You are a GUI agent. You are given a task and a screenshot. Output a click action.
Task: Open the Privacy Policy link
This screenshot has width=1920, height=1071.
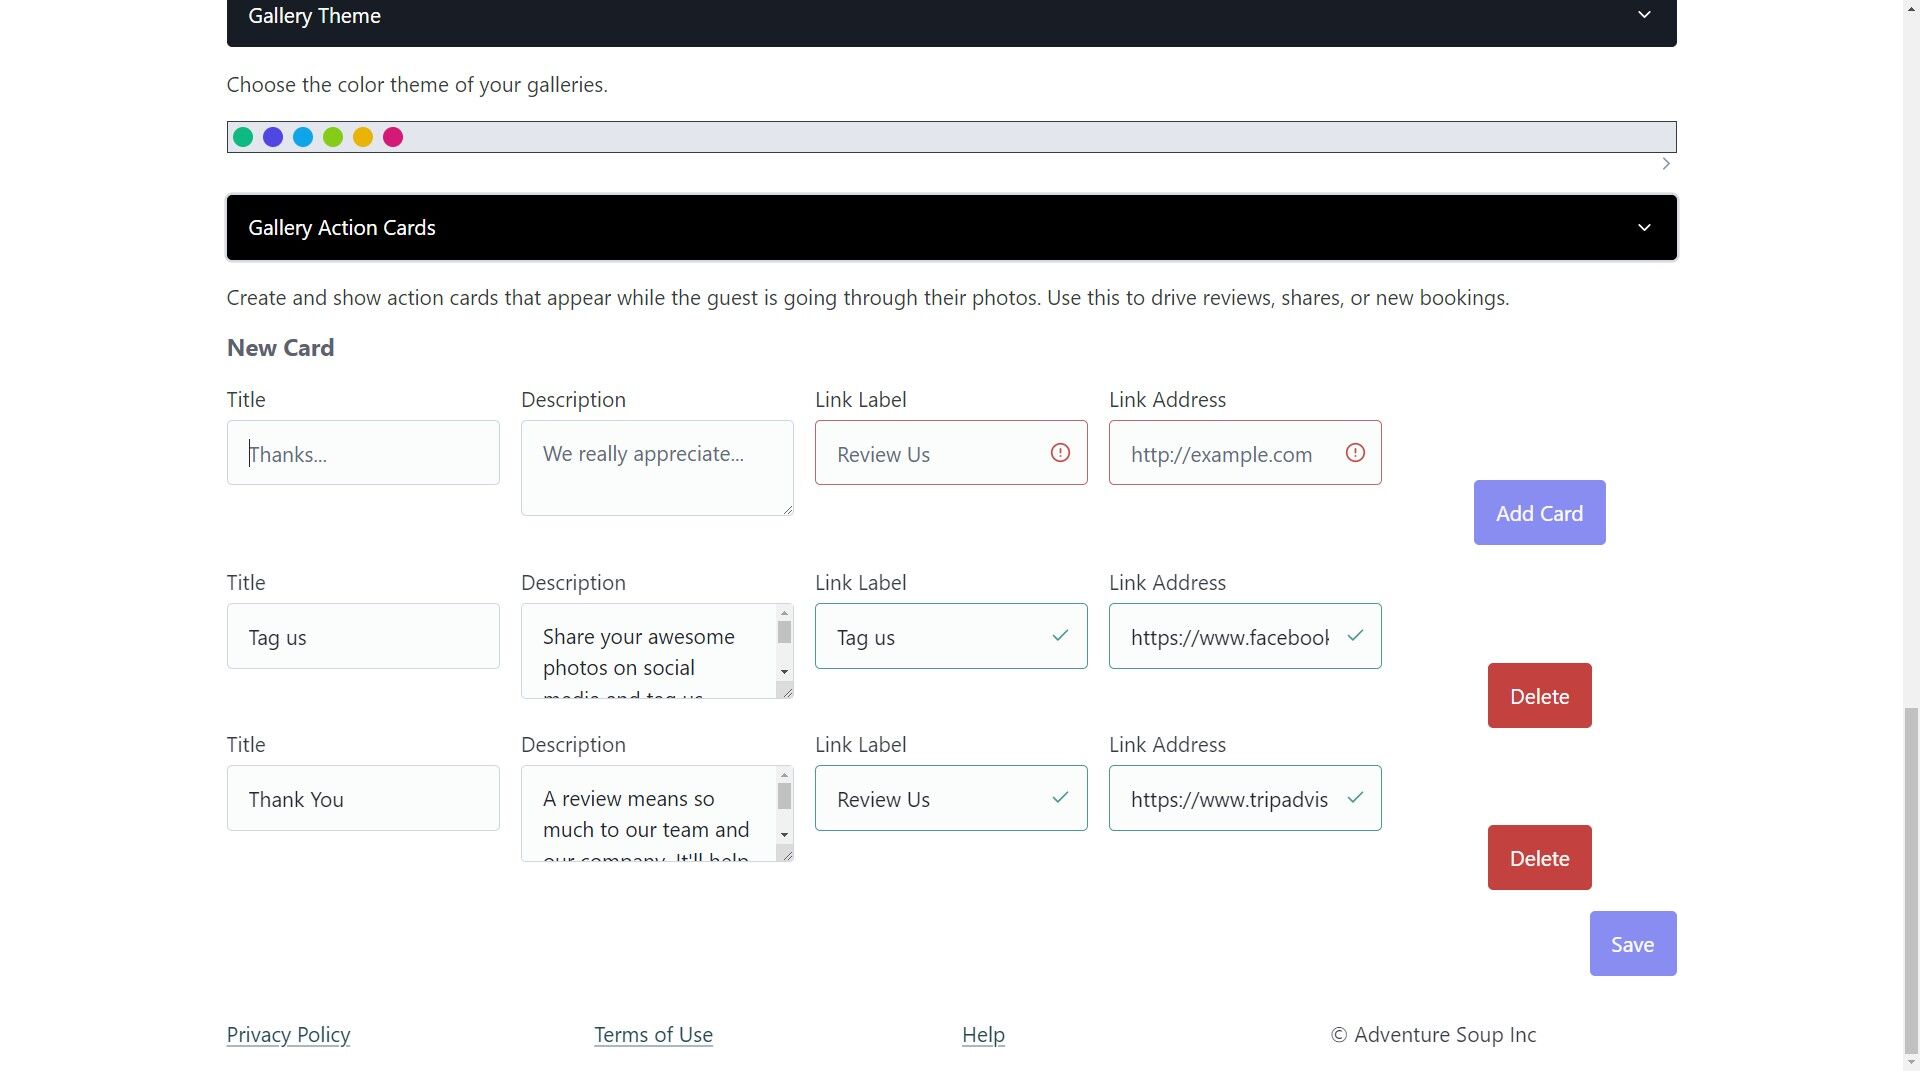pyautogui.click(x=288, y=1035)
